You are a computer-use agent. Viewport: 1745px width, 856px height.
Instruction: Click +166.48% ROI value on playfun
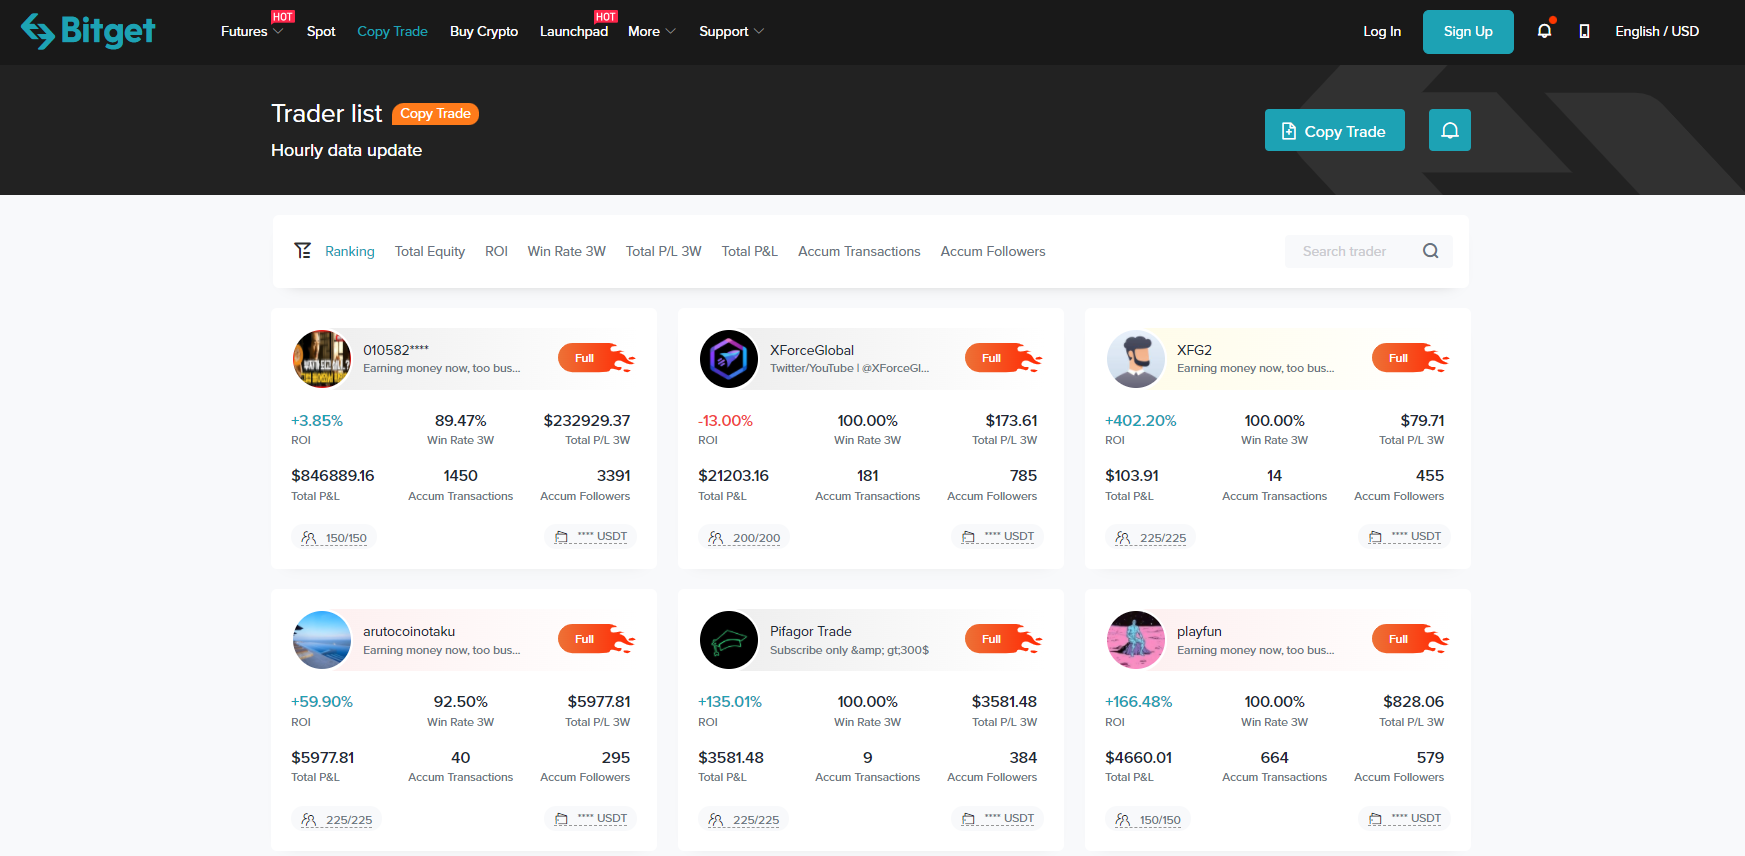click(x=1139, y=702)
